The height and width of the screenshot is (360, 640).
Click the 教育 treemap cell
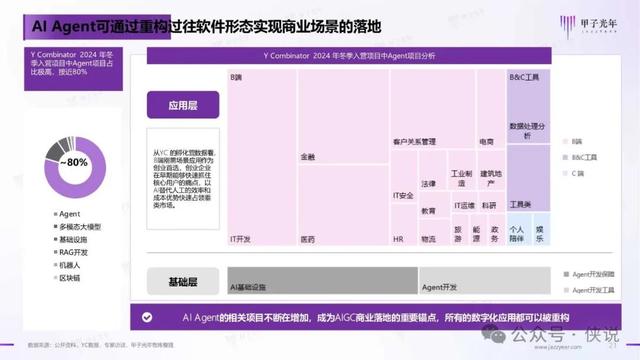(x=434, y=205)
